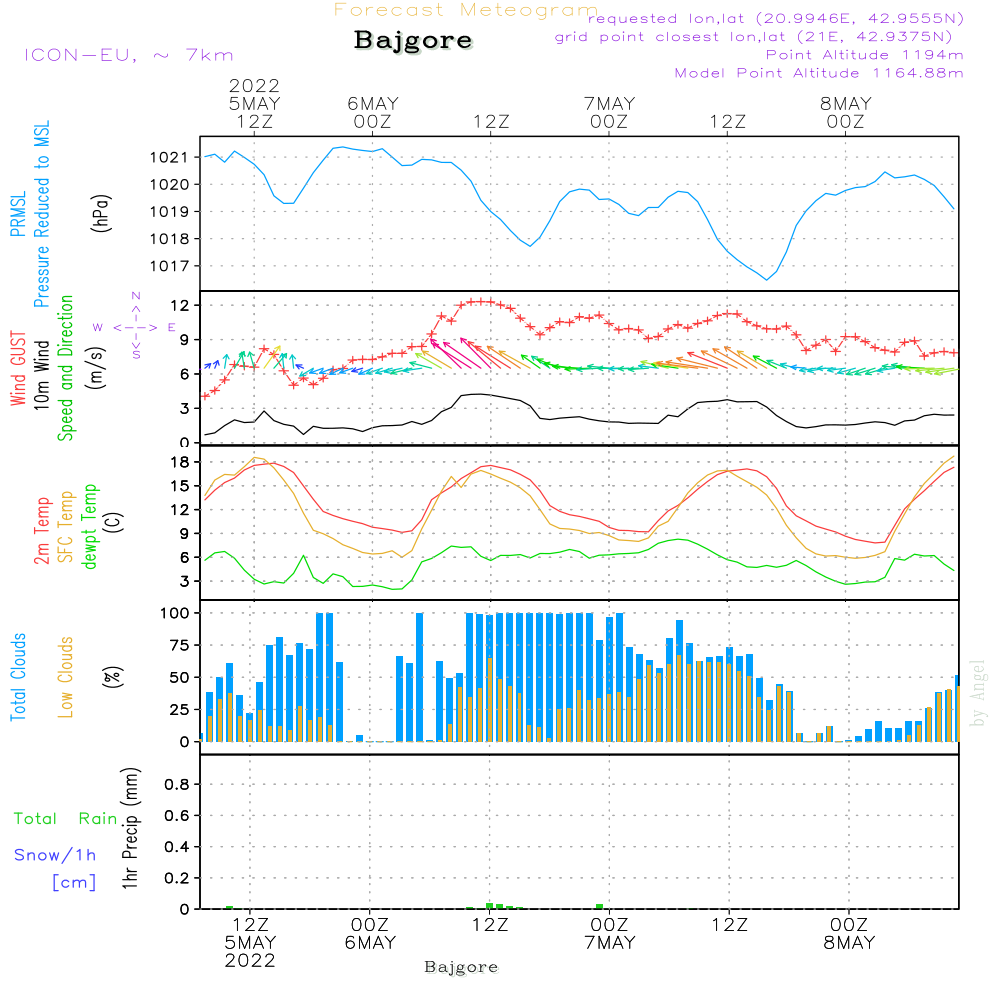Screen dimensions: 1000x1000
Task: Click the Total Clouds axis label
Action: [x=18, y=677]
